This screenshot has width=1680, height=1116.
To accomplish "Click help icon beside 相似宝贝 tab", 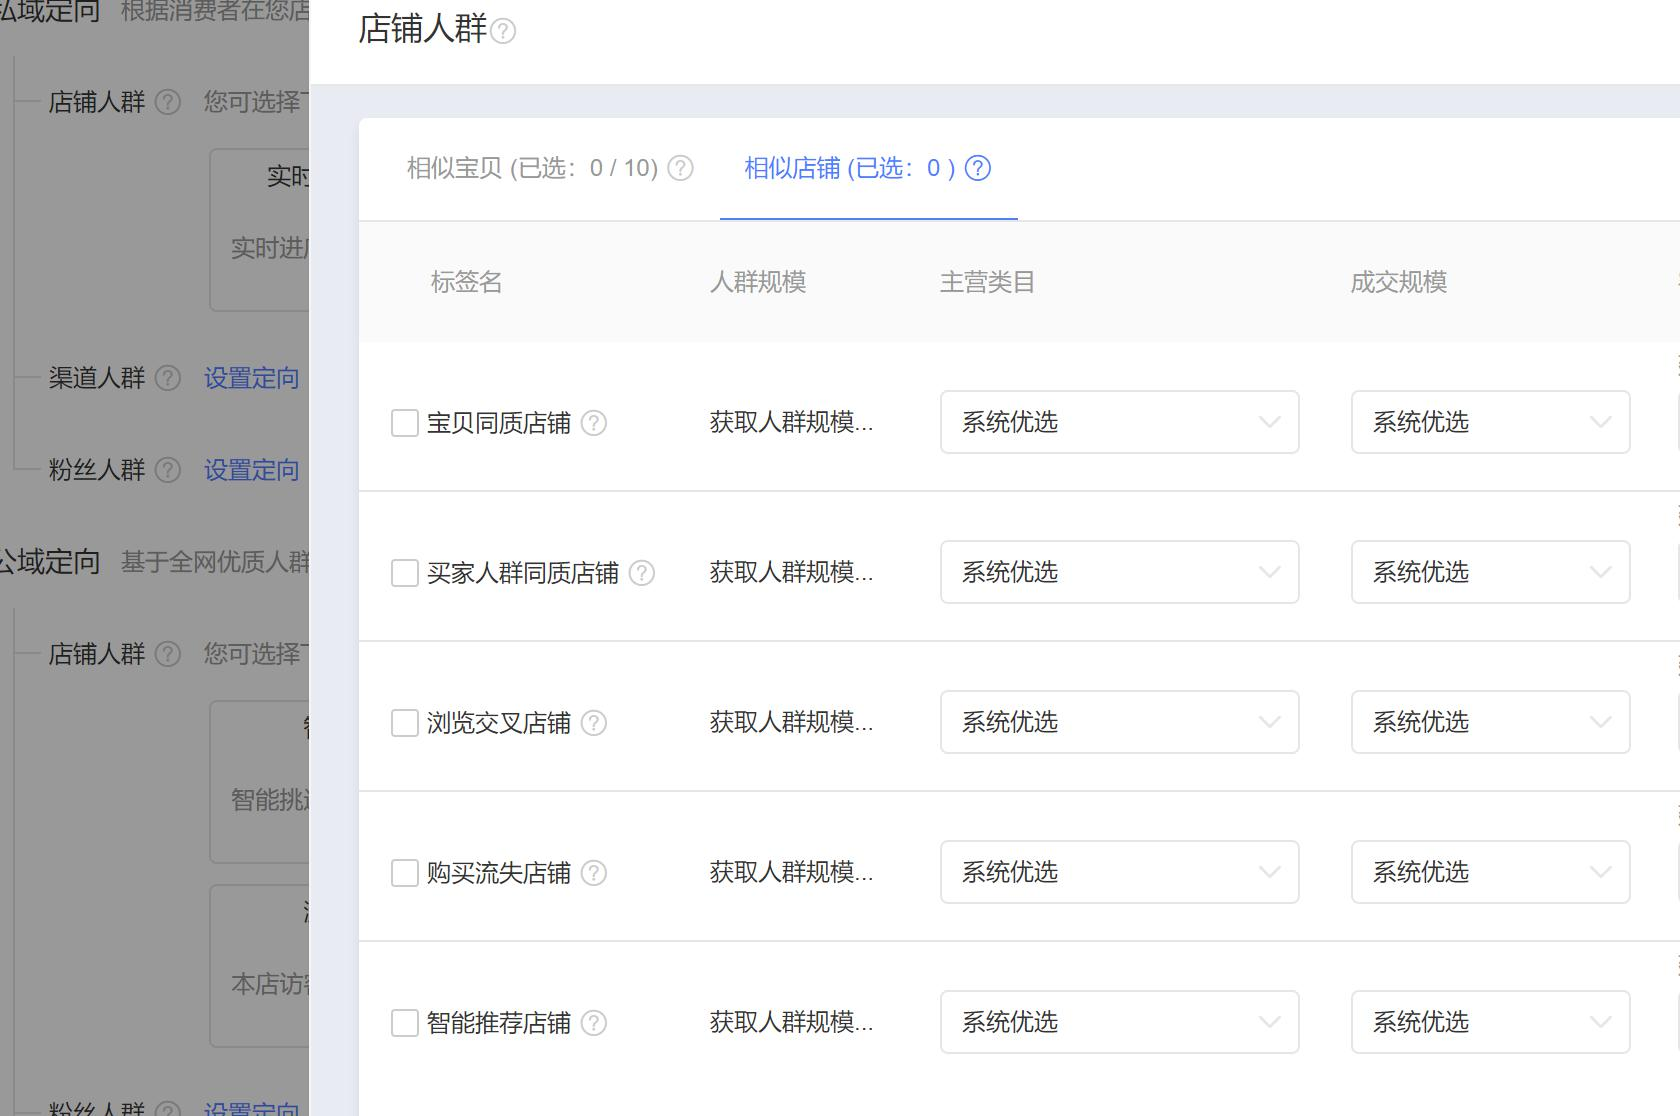I will click(x=680, y=168).
